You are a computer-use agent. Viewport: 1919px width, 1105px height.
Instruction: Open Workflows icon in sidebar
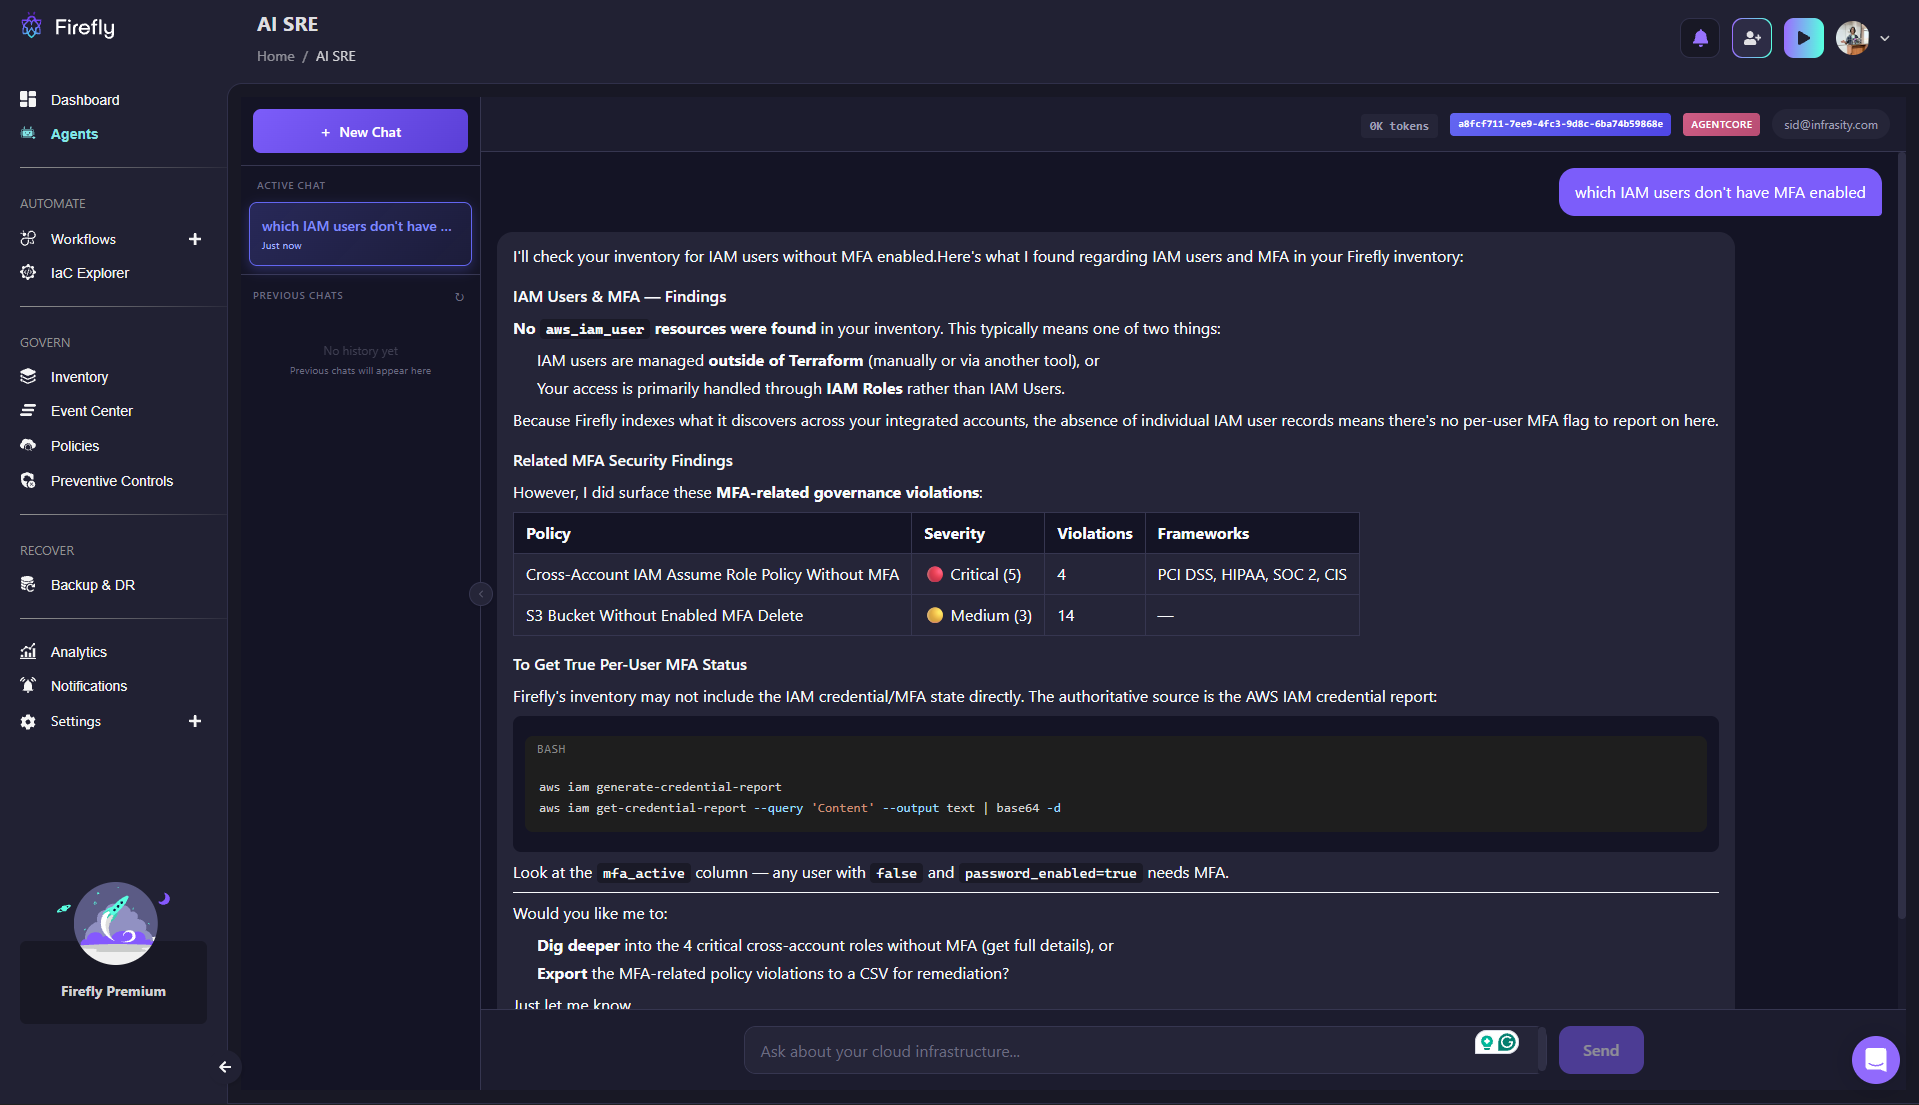pos(28,239)
